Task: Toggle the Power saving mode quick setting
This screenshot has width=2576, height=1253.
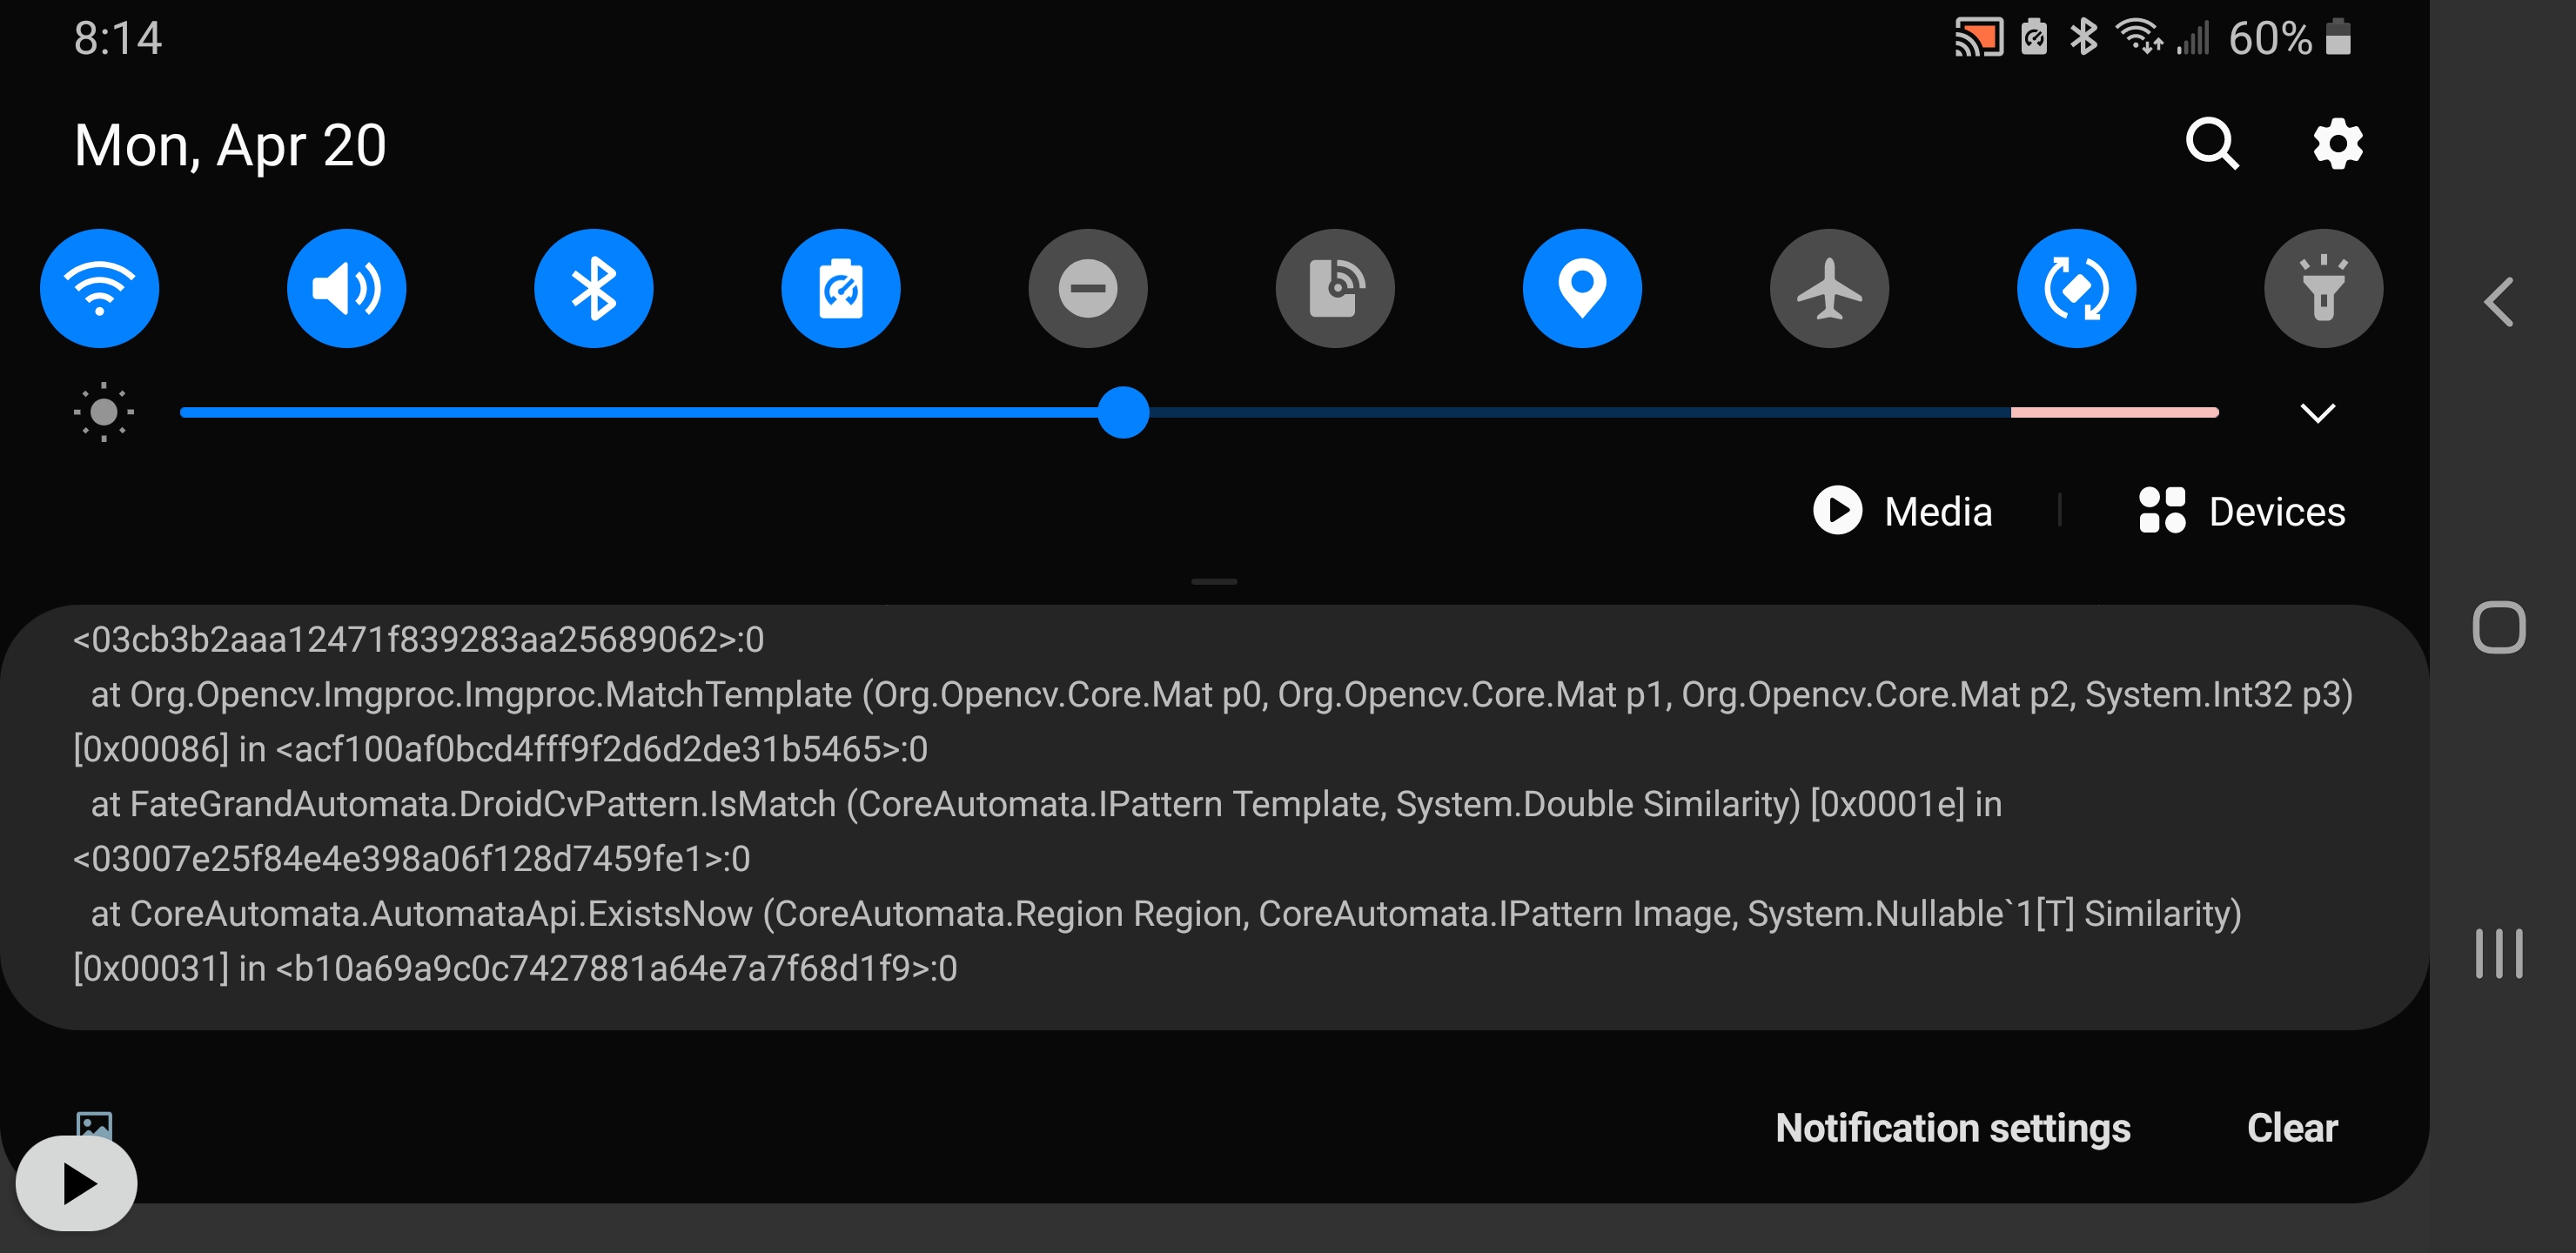Action: click(x=840, y=288)
